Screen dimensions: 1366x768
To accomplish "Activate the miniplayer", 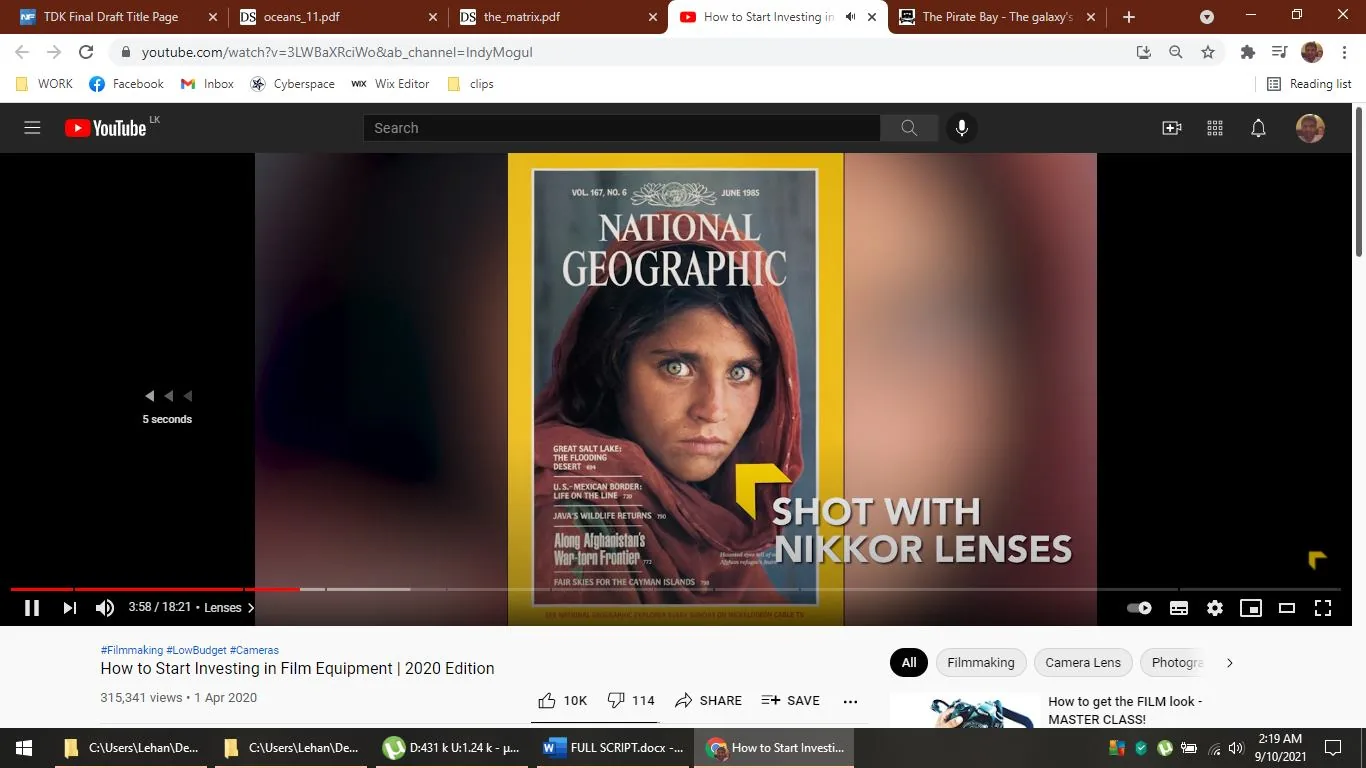I will point(1251,608).
